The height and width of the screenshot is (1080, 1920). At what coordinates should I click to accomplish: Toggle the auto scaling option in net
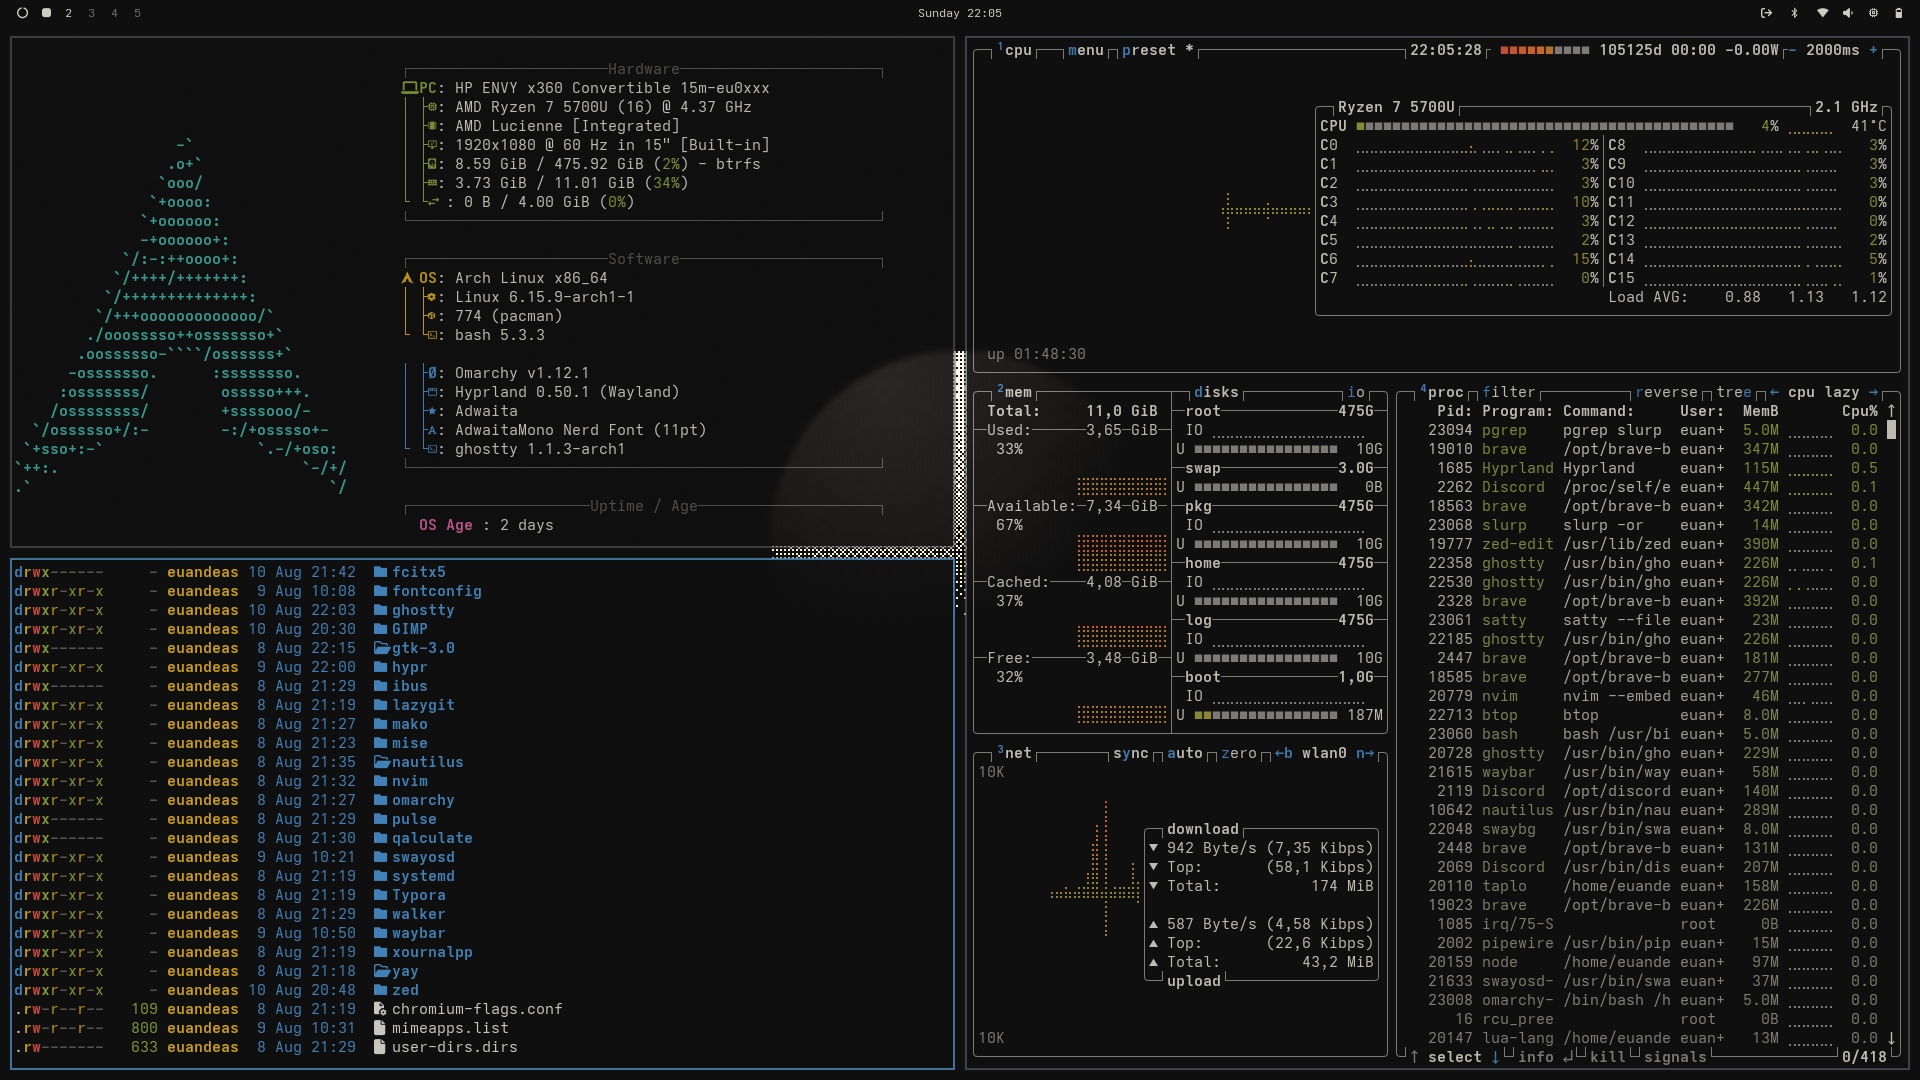[x=1184, y=753]
